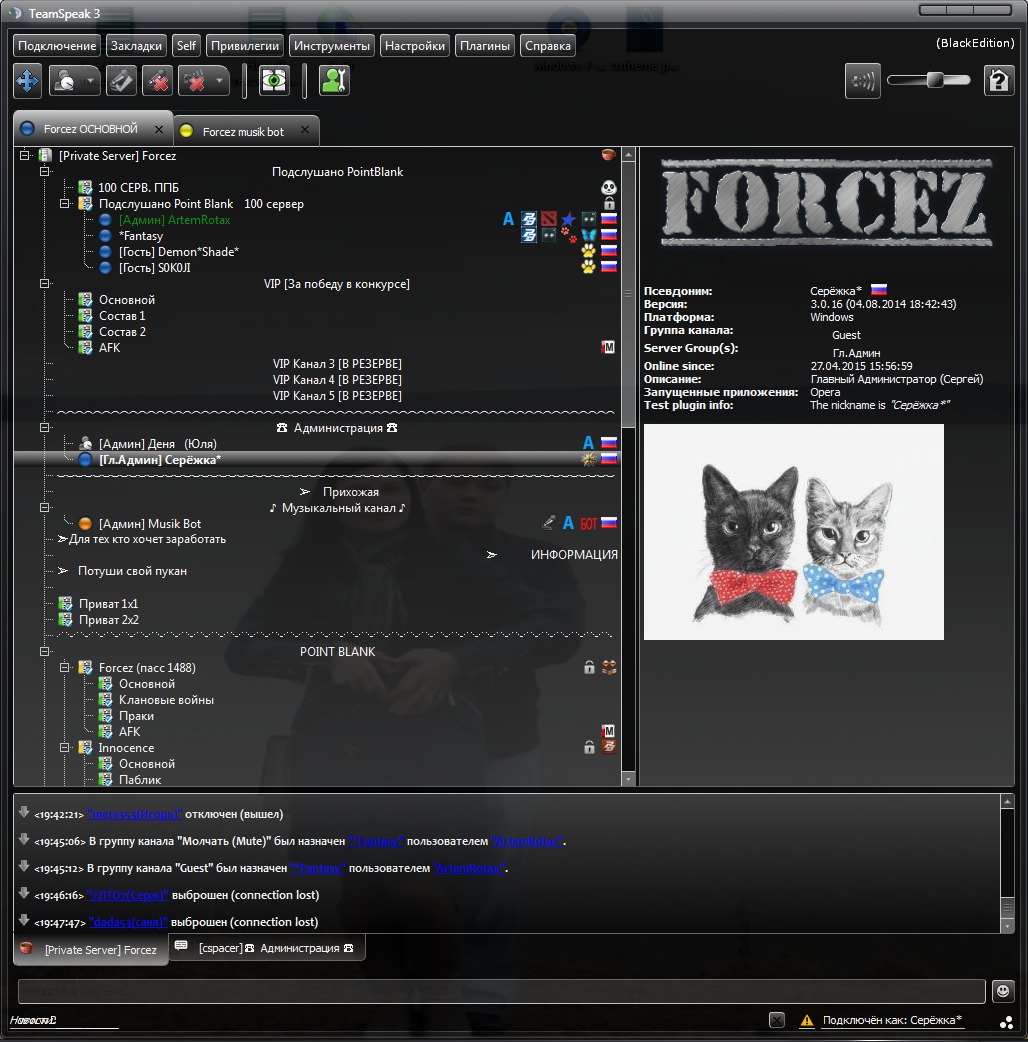Viewport: 1028px width, 1042px height.
Task: Open the speaker mute dropdown arrow
Action: [219, 81]
